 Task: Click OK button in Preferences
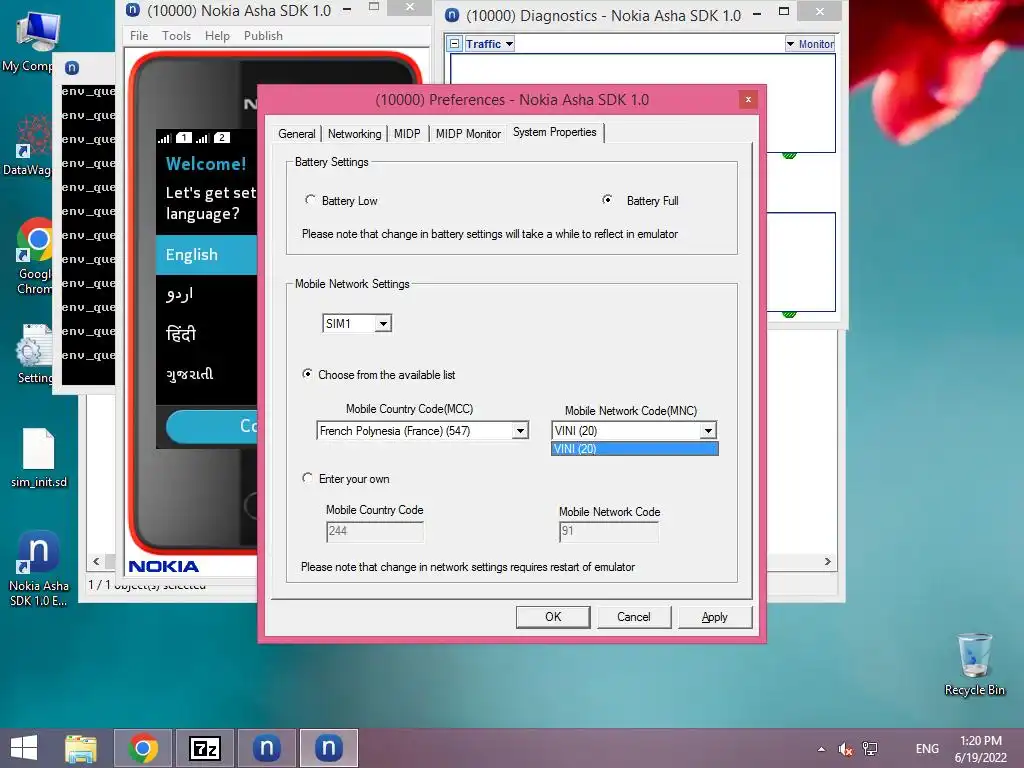(553, 617)
